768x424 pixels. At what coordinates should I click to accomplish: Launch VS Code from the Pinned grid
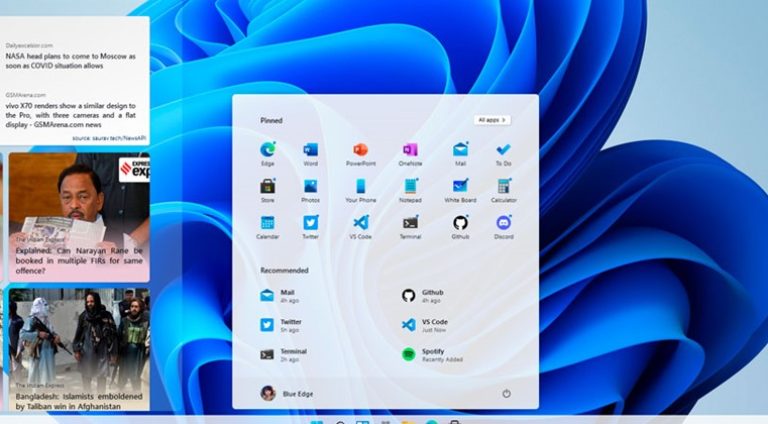(x=360, y=227)
